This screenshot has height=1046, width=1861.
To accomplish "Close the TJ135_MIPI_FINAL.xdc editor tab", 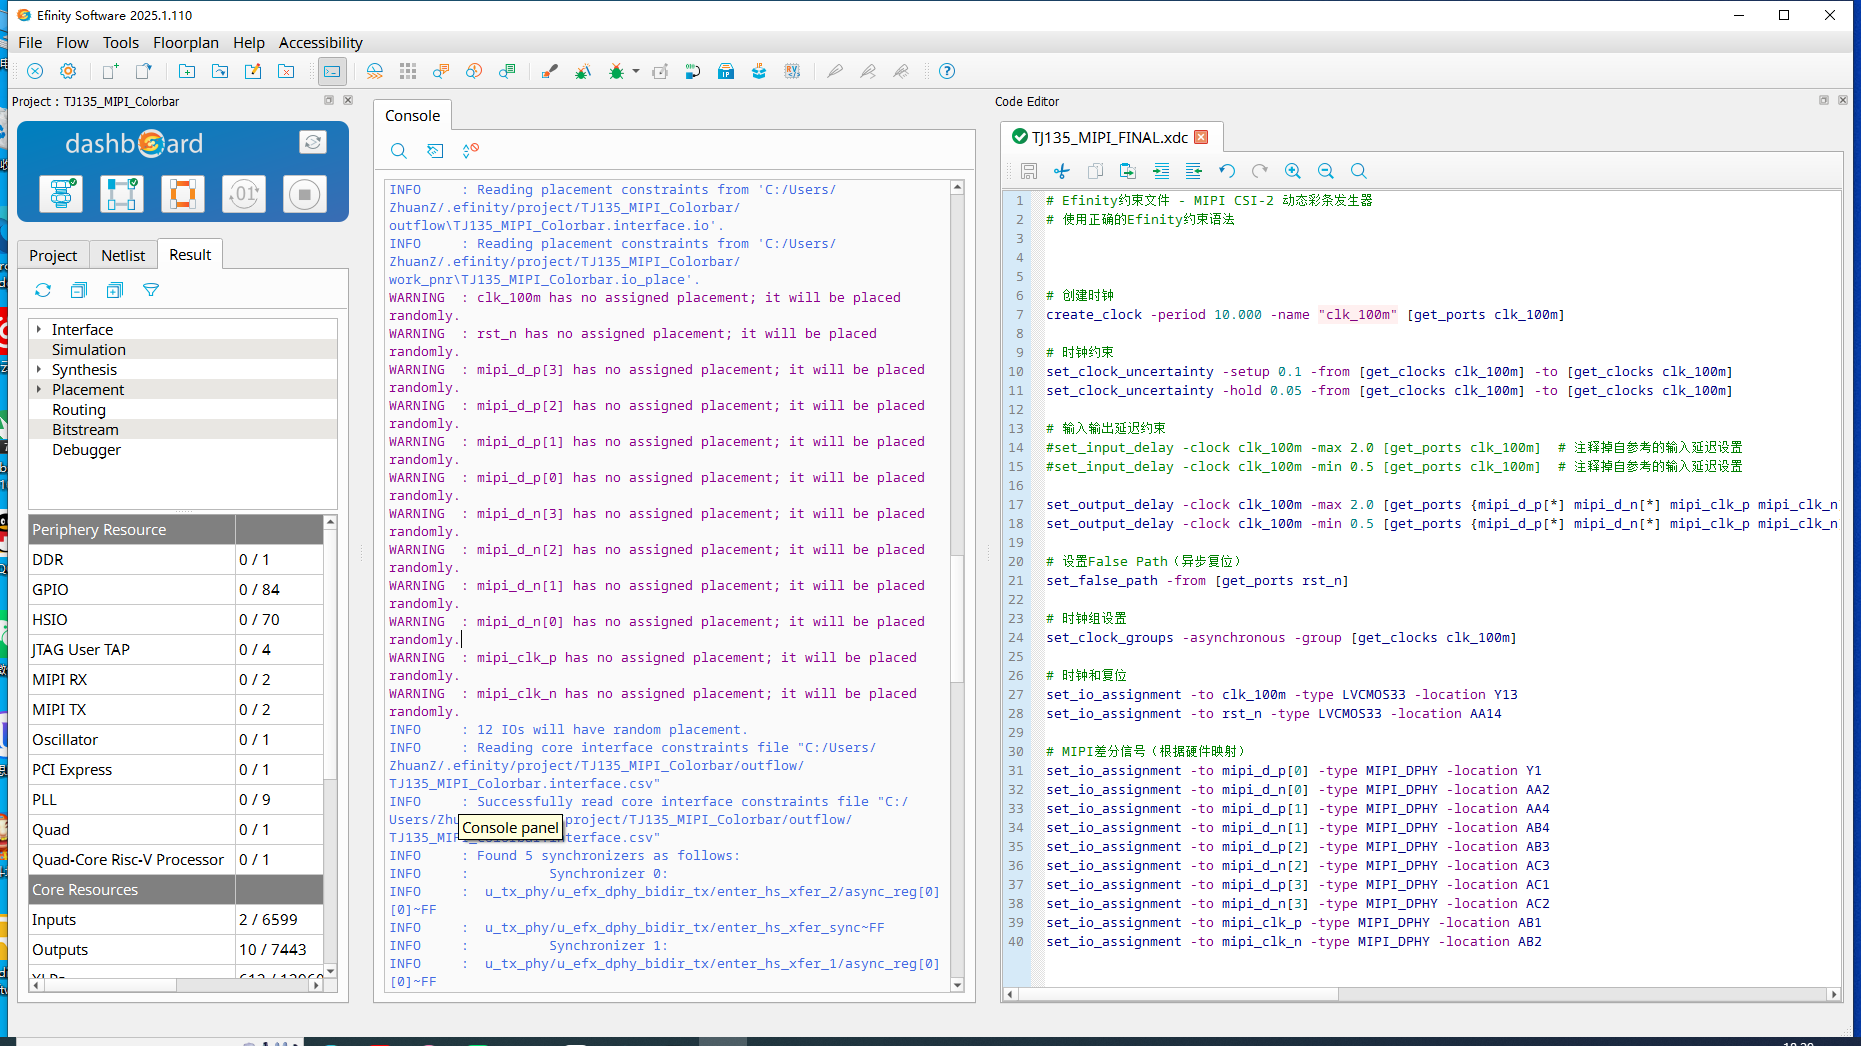I will (x=1201, y=137).
